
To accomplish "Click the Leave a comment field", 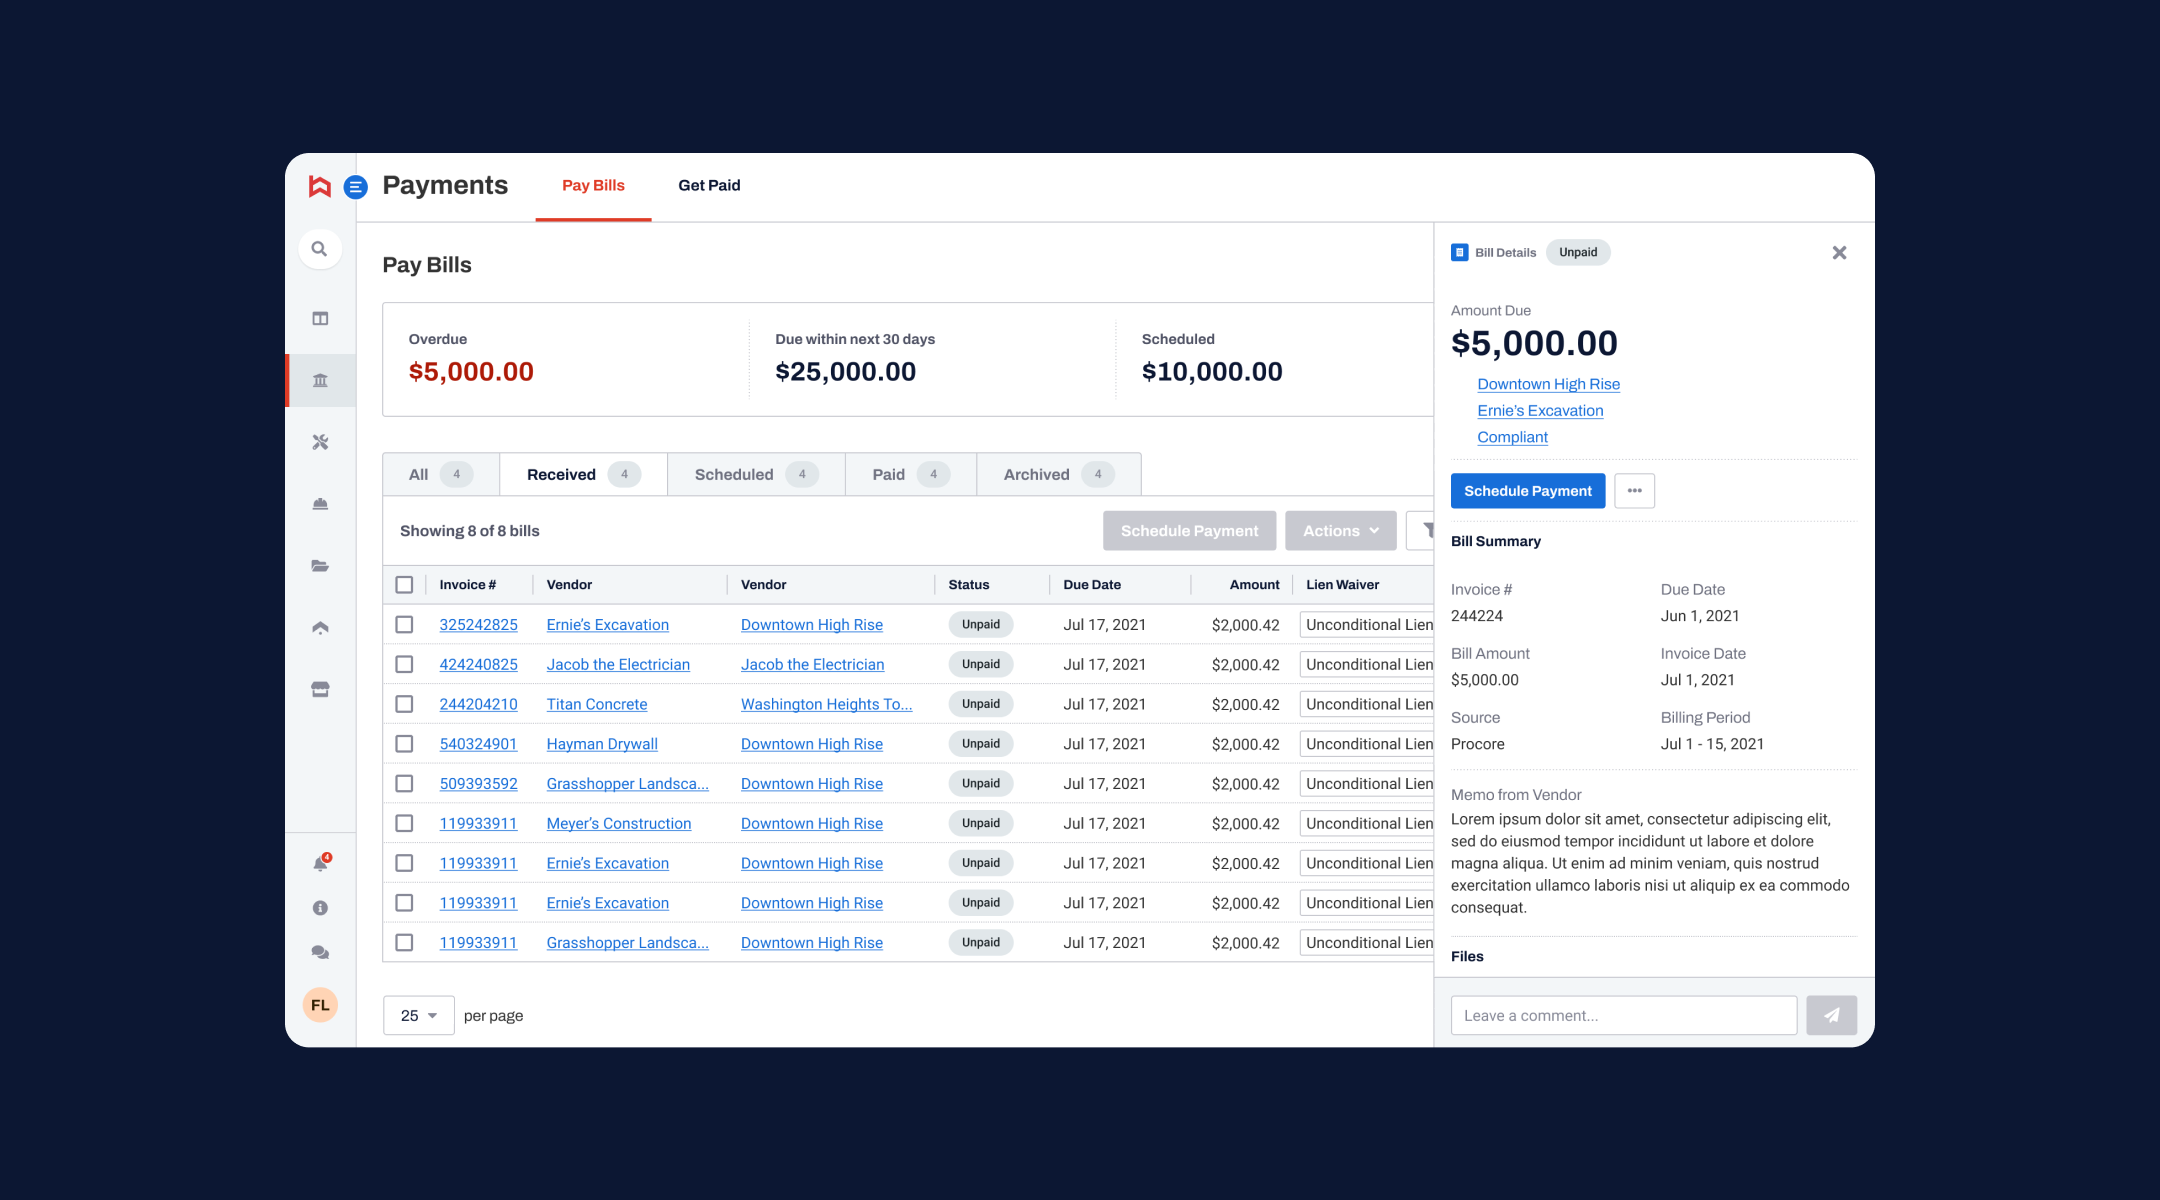I will (x=1623, y=1016).
